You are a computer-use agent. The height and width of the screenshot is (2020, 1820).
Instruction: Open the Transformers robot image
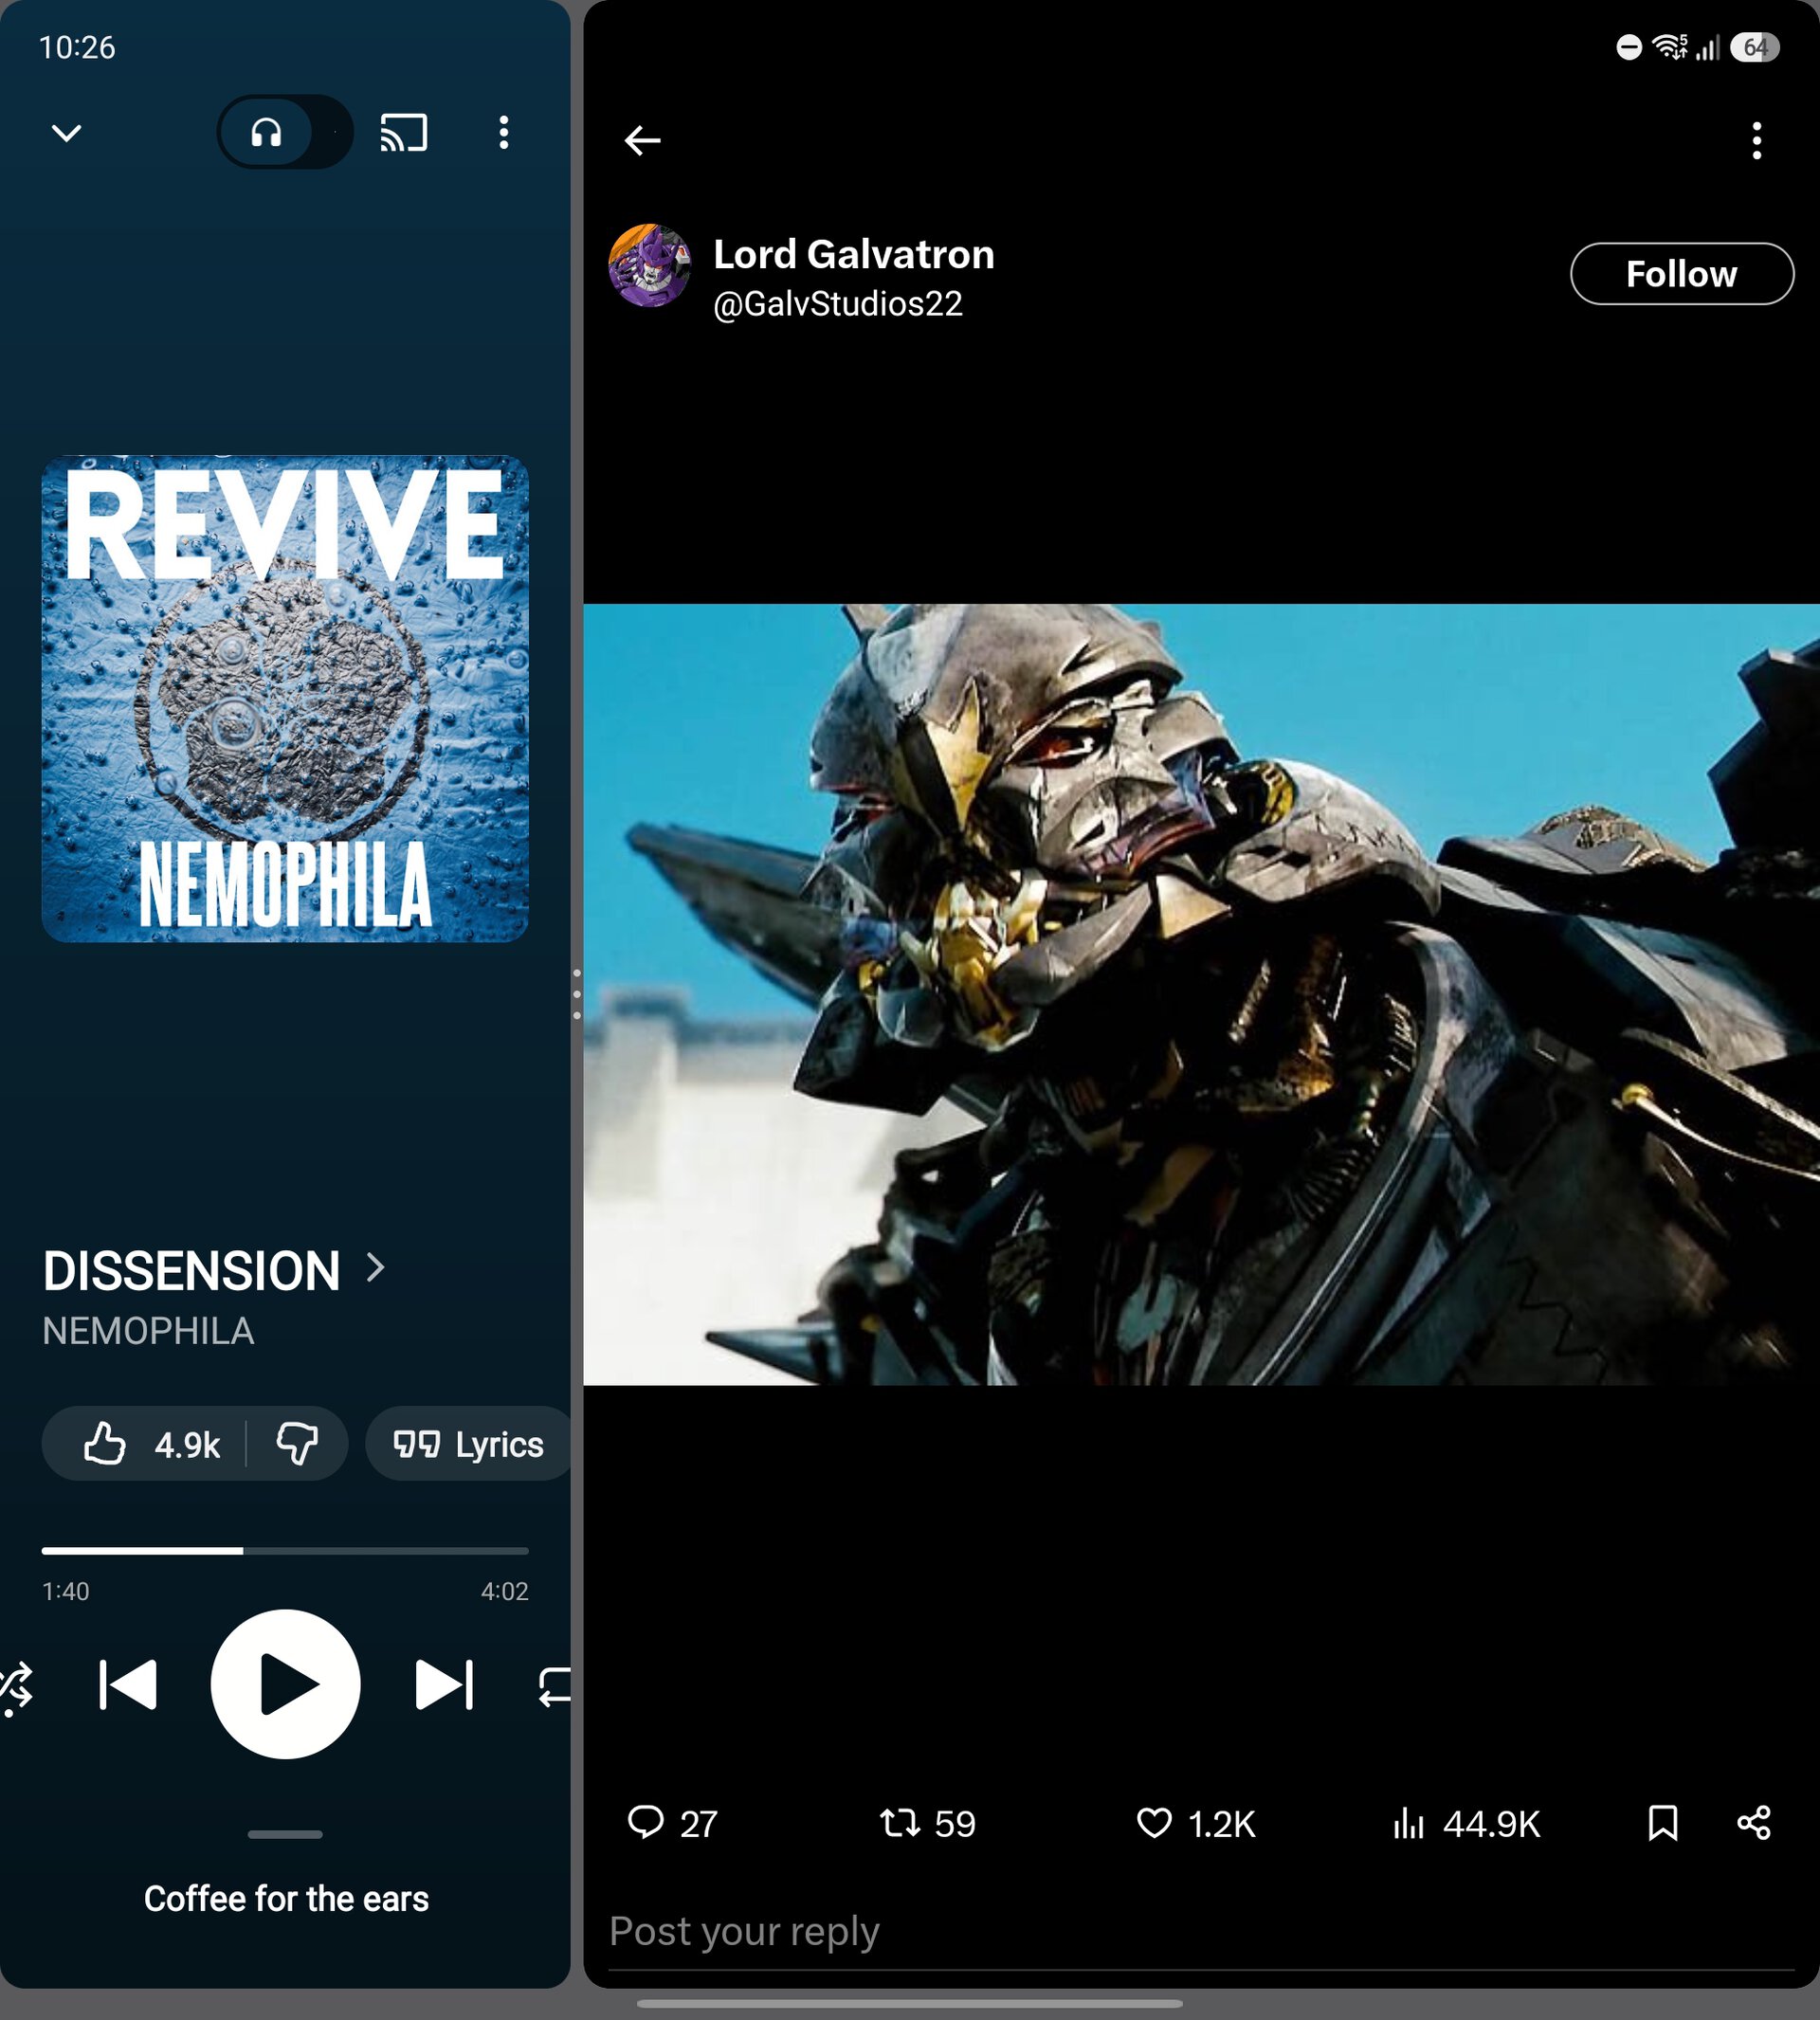pyautogui.click(x=1201, y=994)
